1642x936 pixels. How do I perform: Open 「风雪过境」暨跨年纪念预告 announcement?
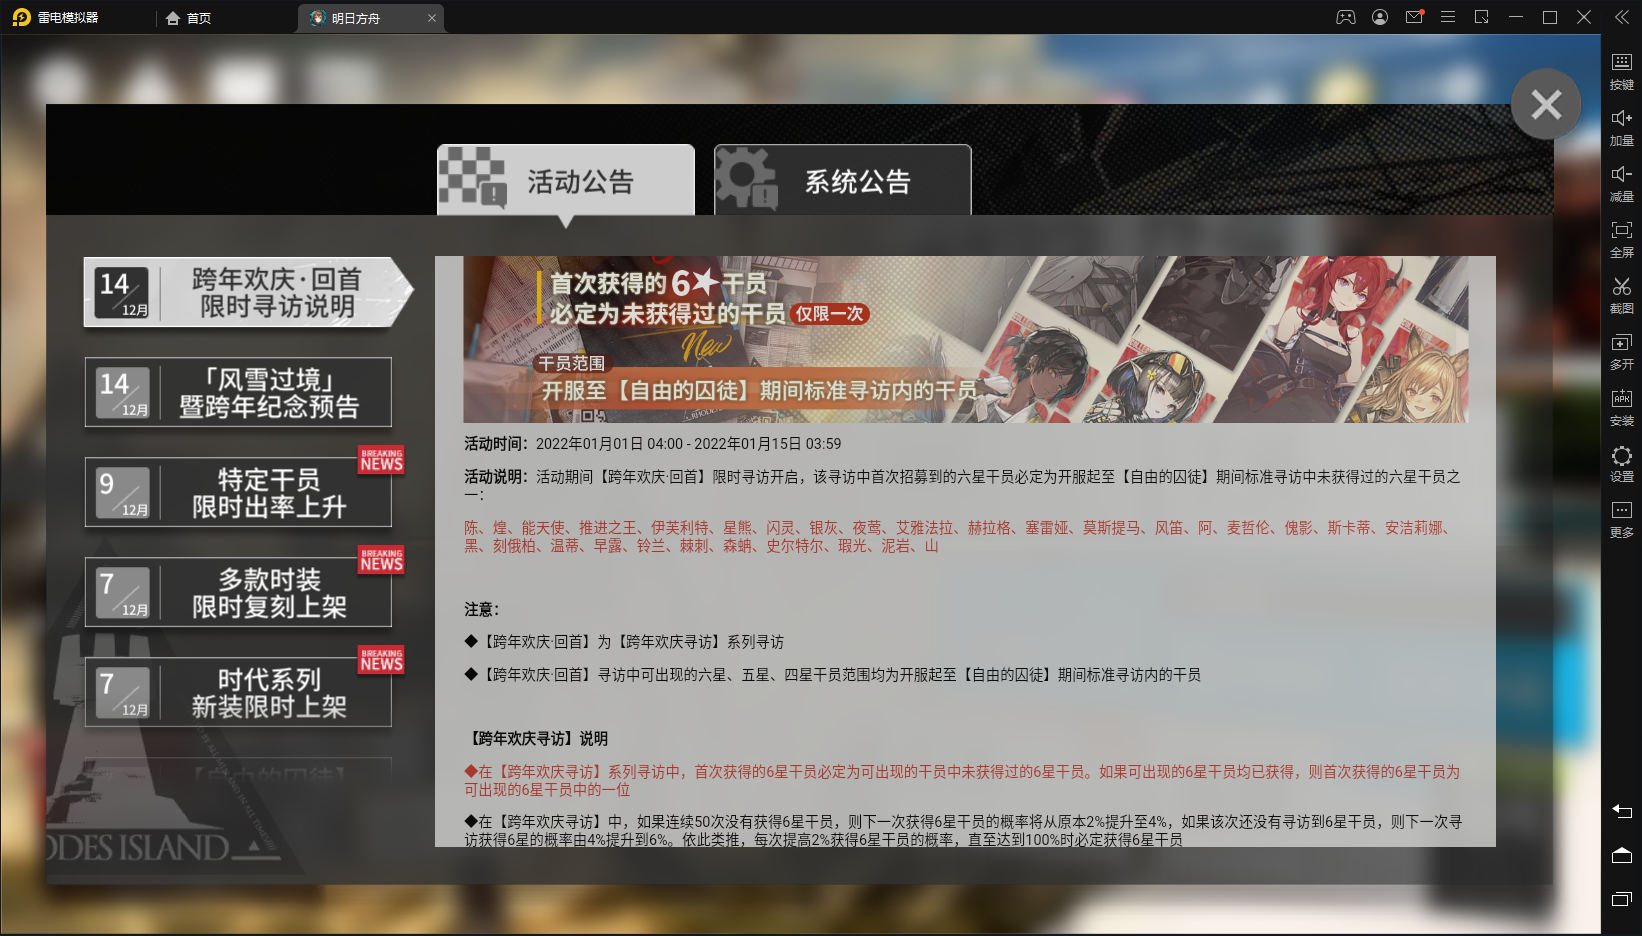click(x=238, y=392)
